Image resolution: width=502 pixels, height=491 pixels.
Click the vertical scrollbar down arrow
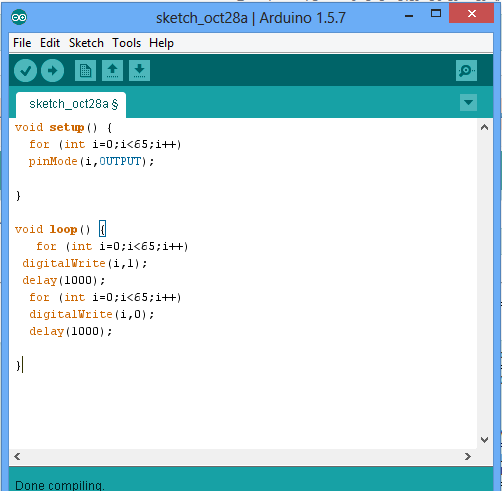(x=485, y=440)
